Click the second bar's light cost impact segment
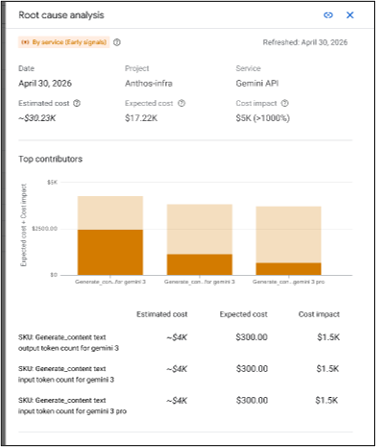Screen dimensions: 376x447 click(x=199, y=229)
